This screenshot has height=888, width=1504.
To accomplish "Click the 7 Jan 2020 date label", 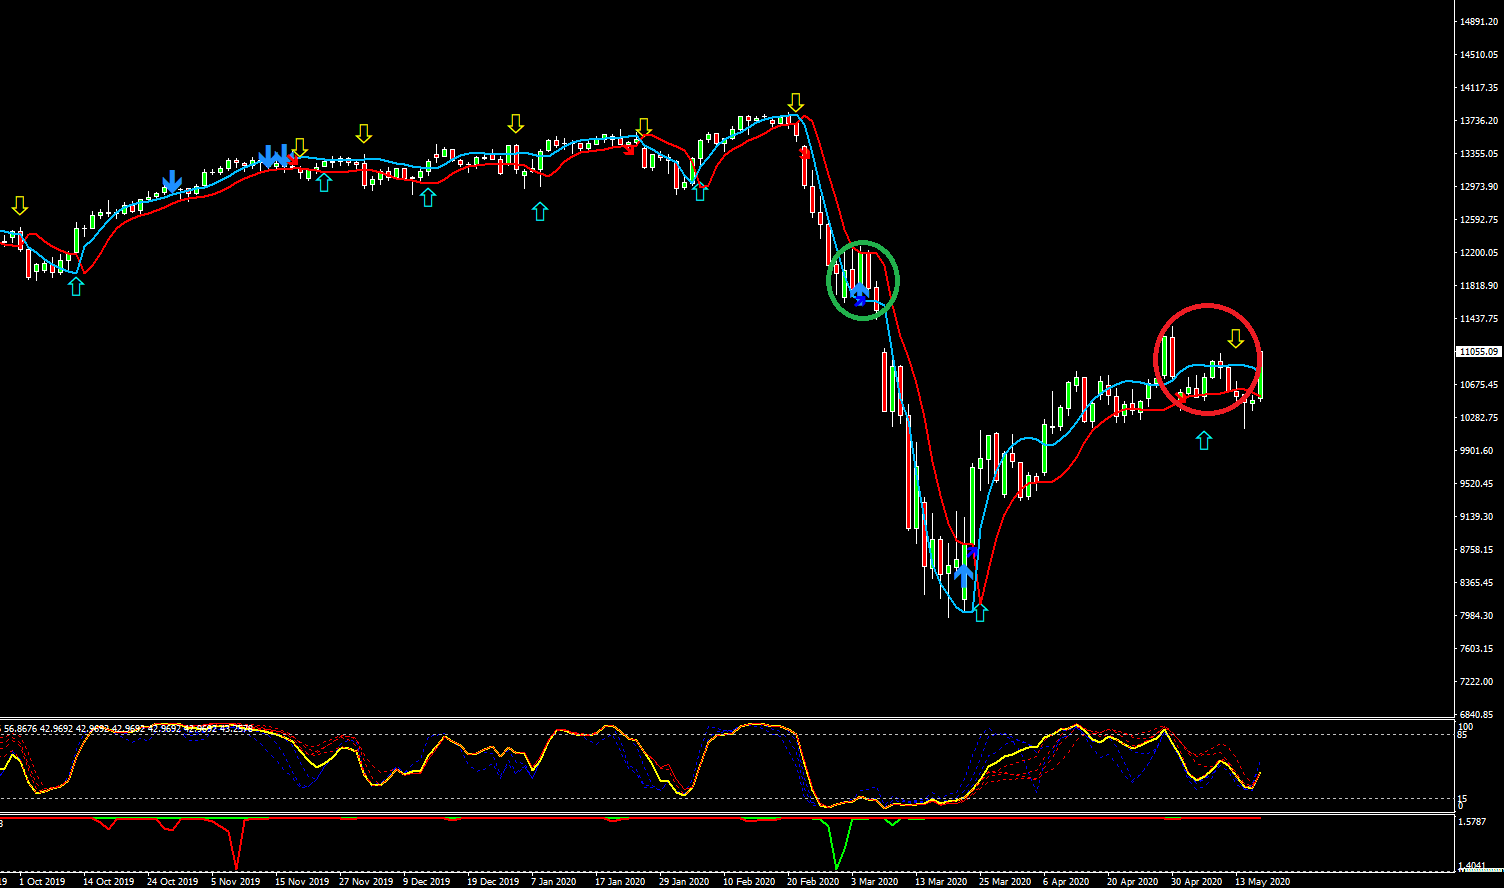I will coord(553,882).
